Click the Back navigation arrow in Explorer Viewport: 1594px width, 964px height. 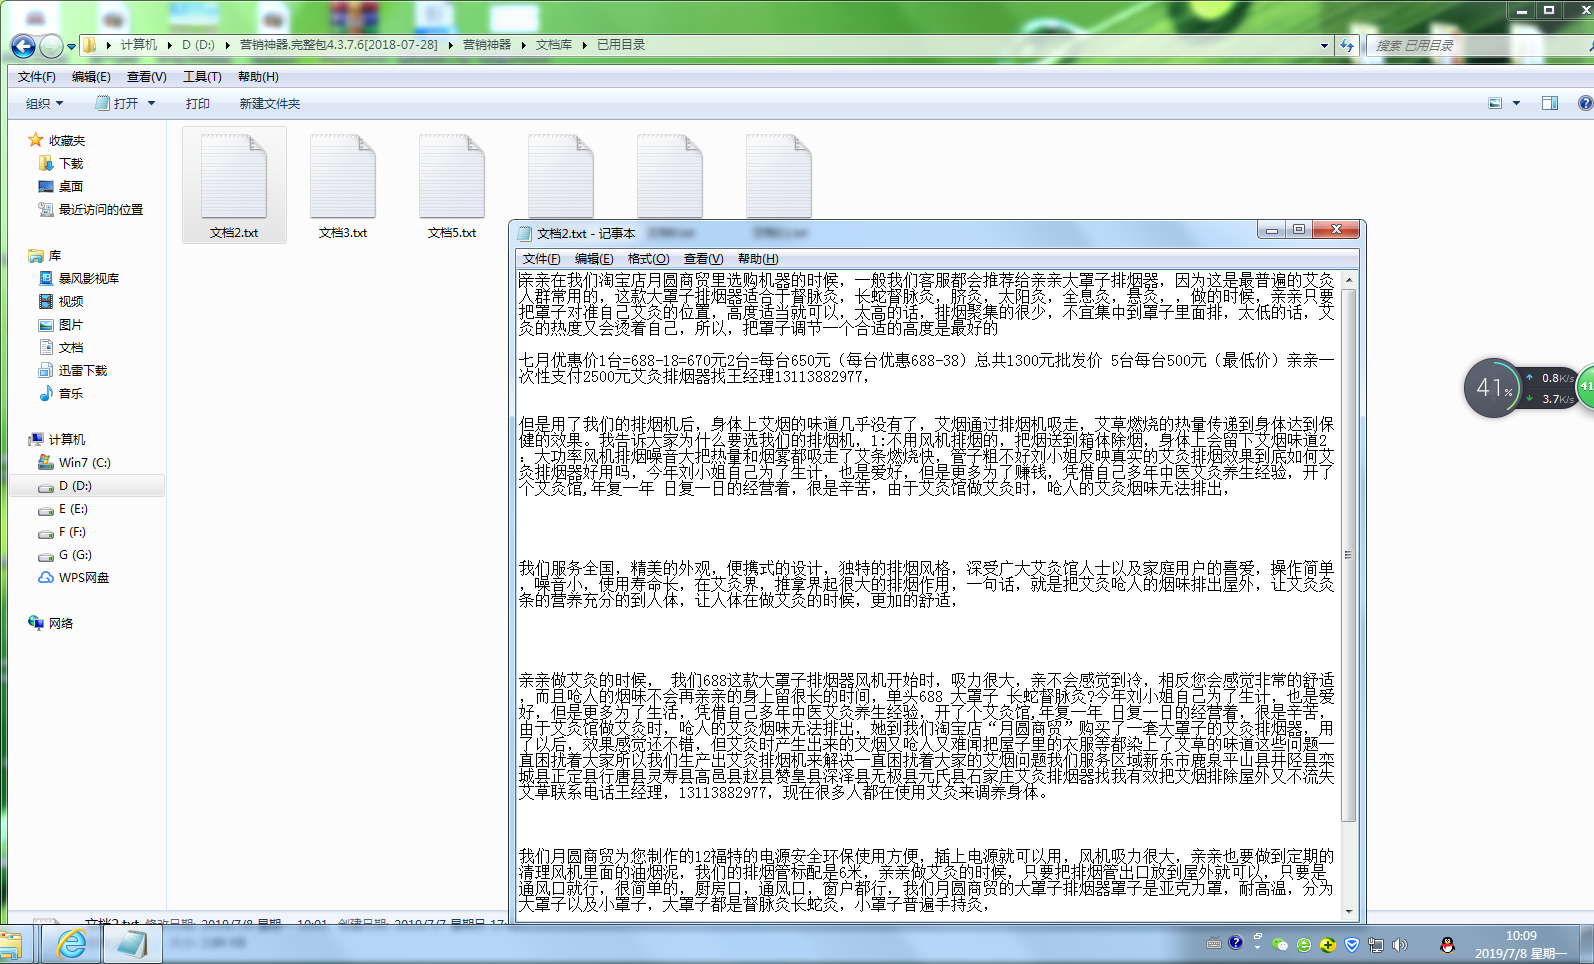(x=23, y=46)
